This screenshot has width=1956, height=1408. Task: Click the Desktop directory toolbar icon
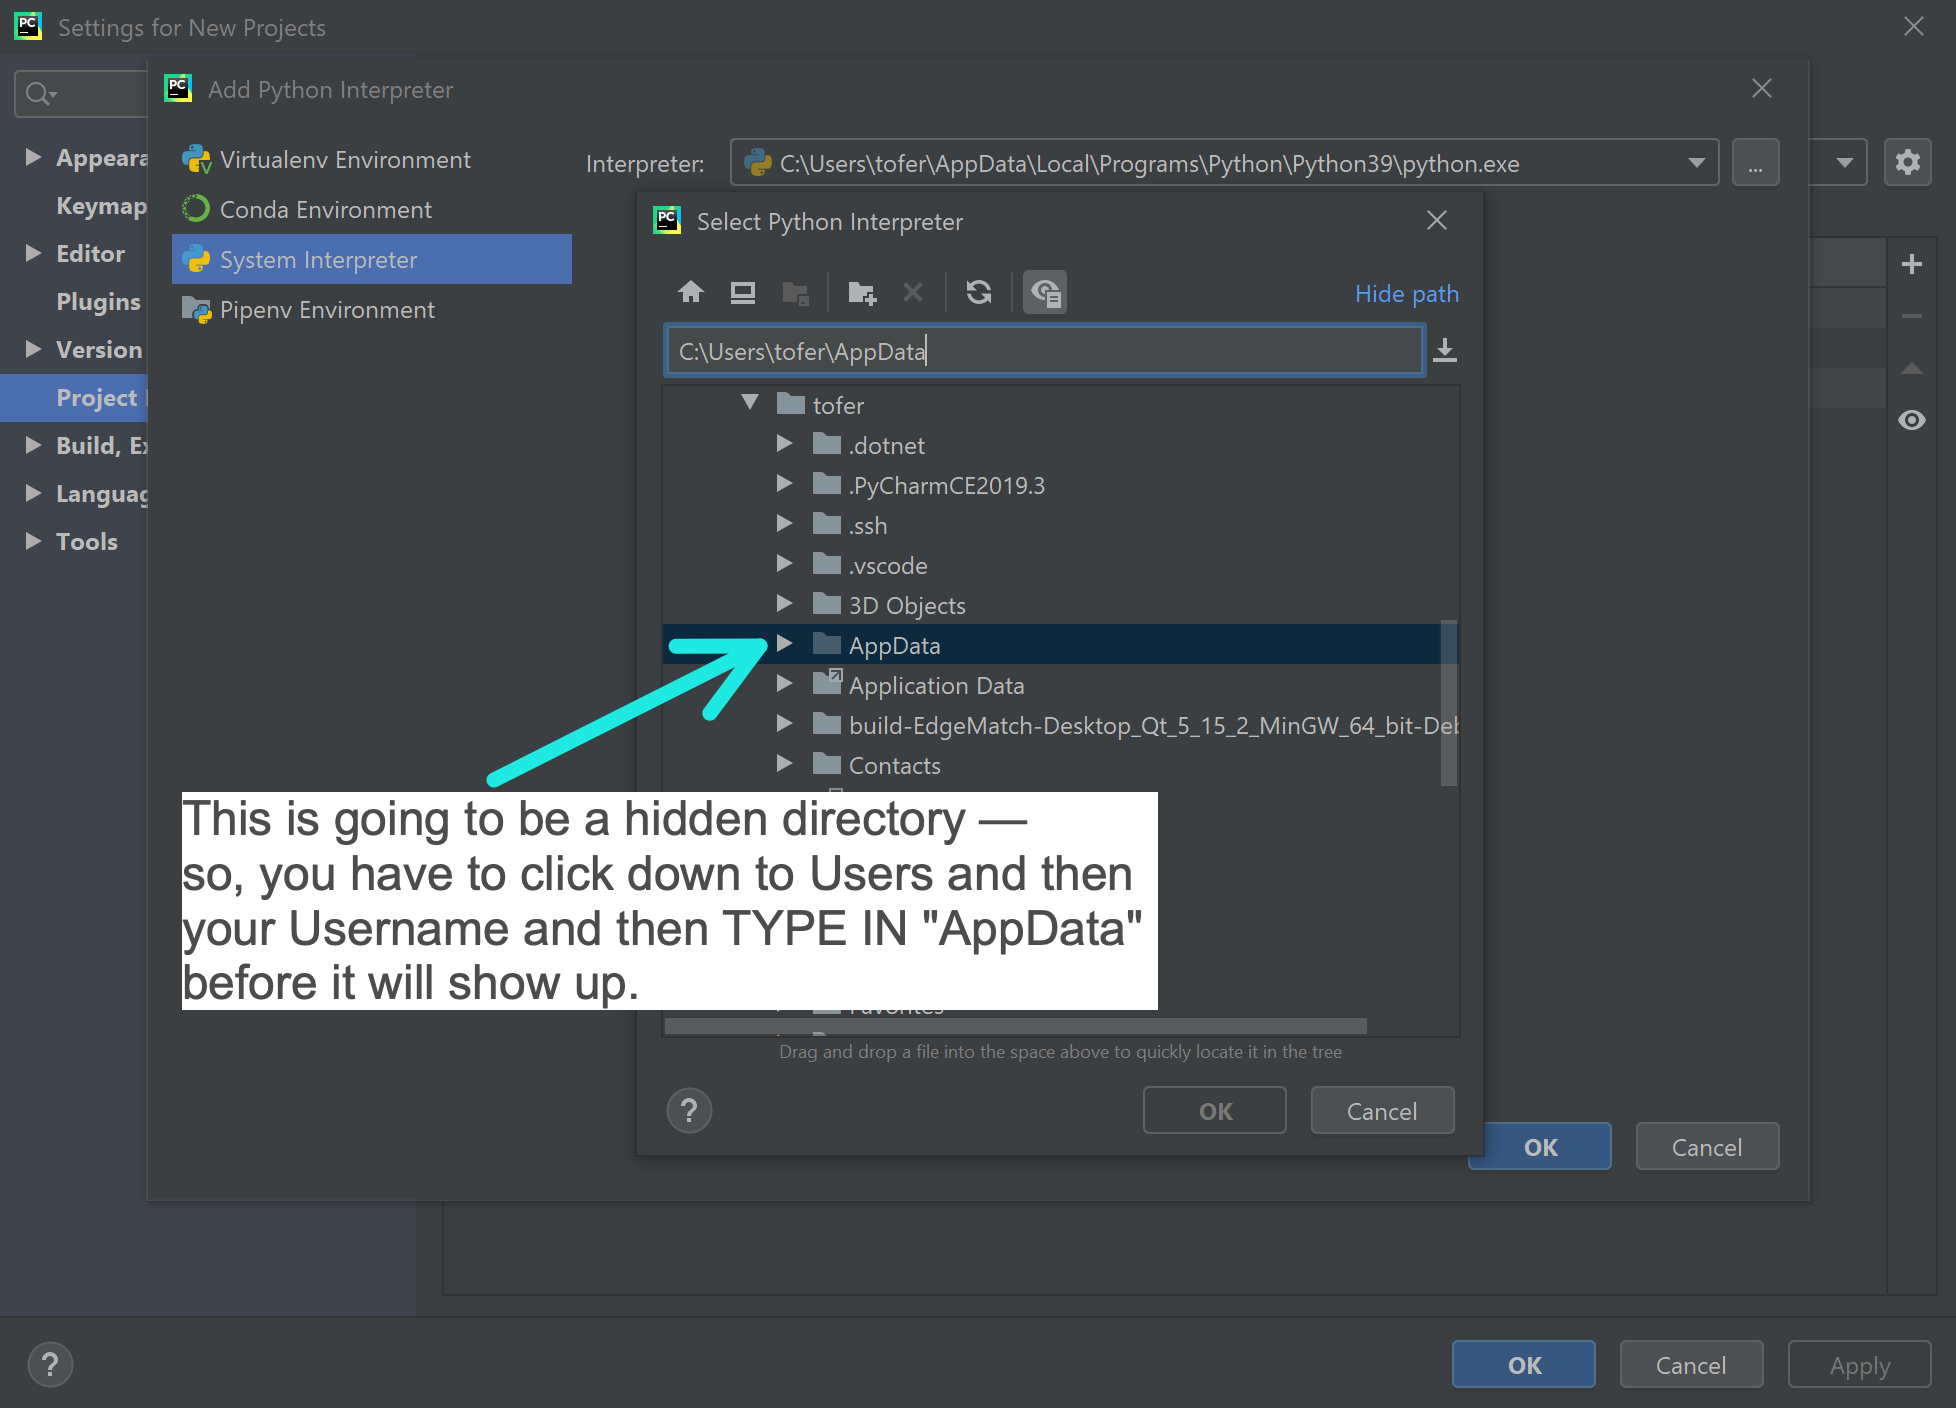[742, 292]
